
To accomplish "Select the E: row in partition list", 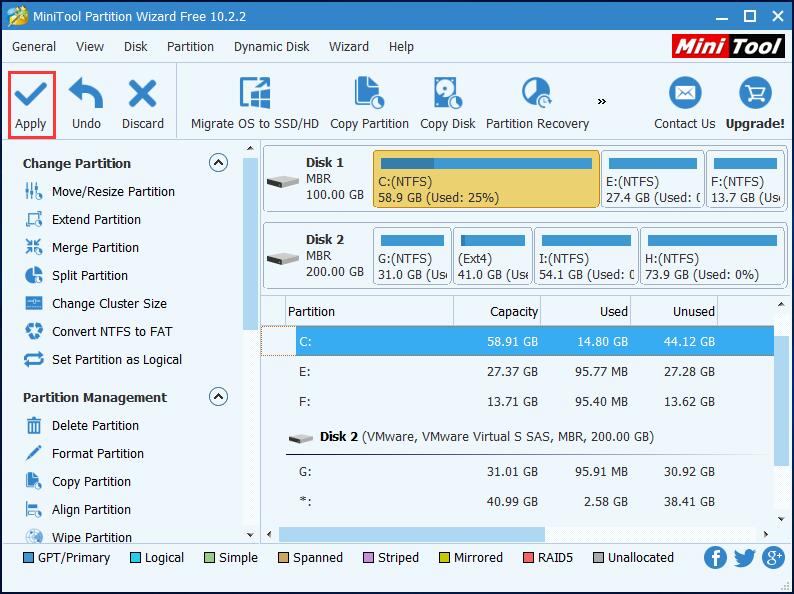I will 518,372.
